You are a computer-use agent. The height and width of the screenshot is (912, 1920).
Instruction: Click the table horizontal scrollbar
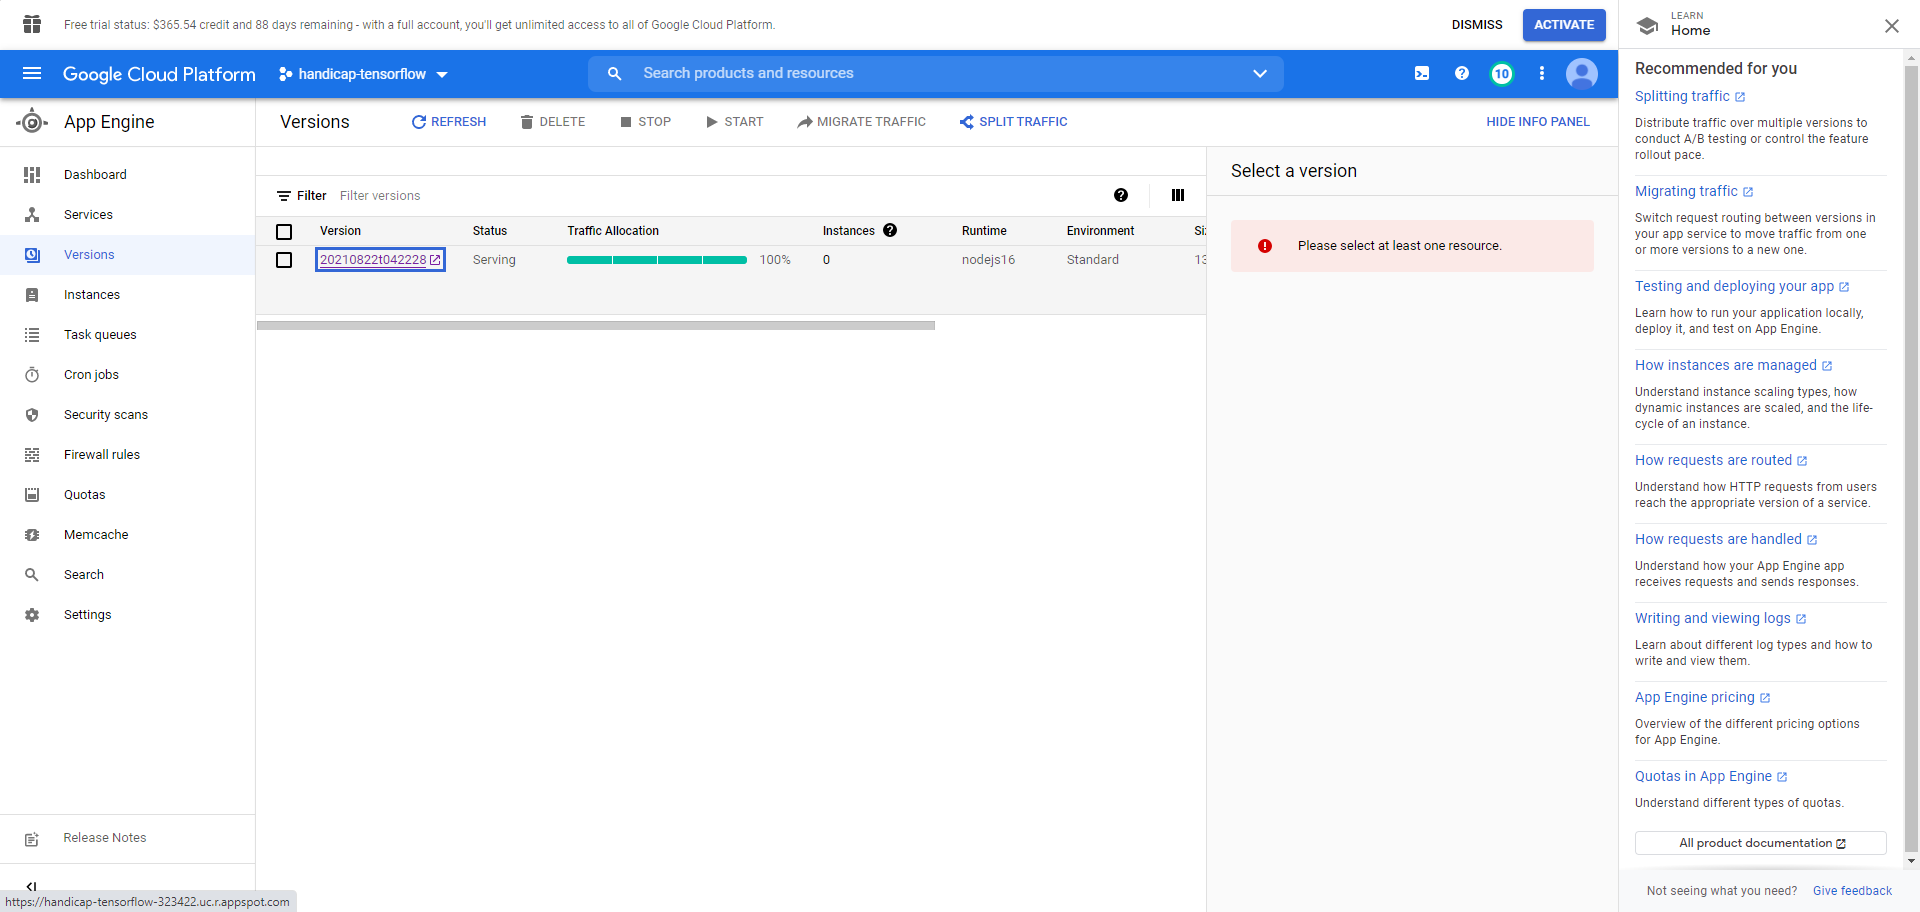pos(596,325)
